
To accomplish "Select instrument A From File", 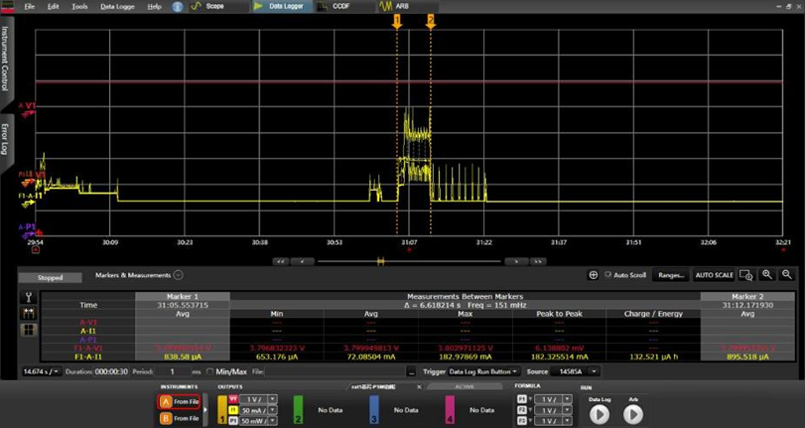I will point(180,400).
